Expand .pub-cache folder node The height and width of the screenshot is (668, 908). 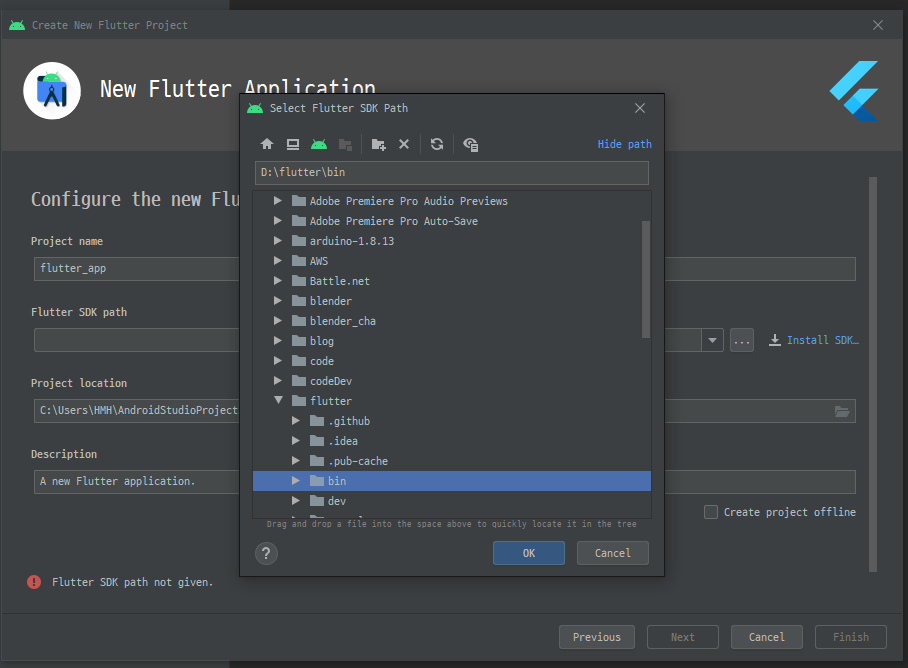point(296,461)
